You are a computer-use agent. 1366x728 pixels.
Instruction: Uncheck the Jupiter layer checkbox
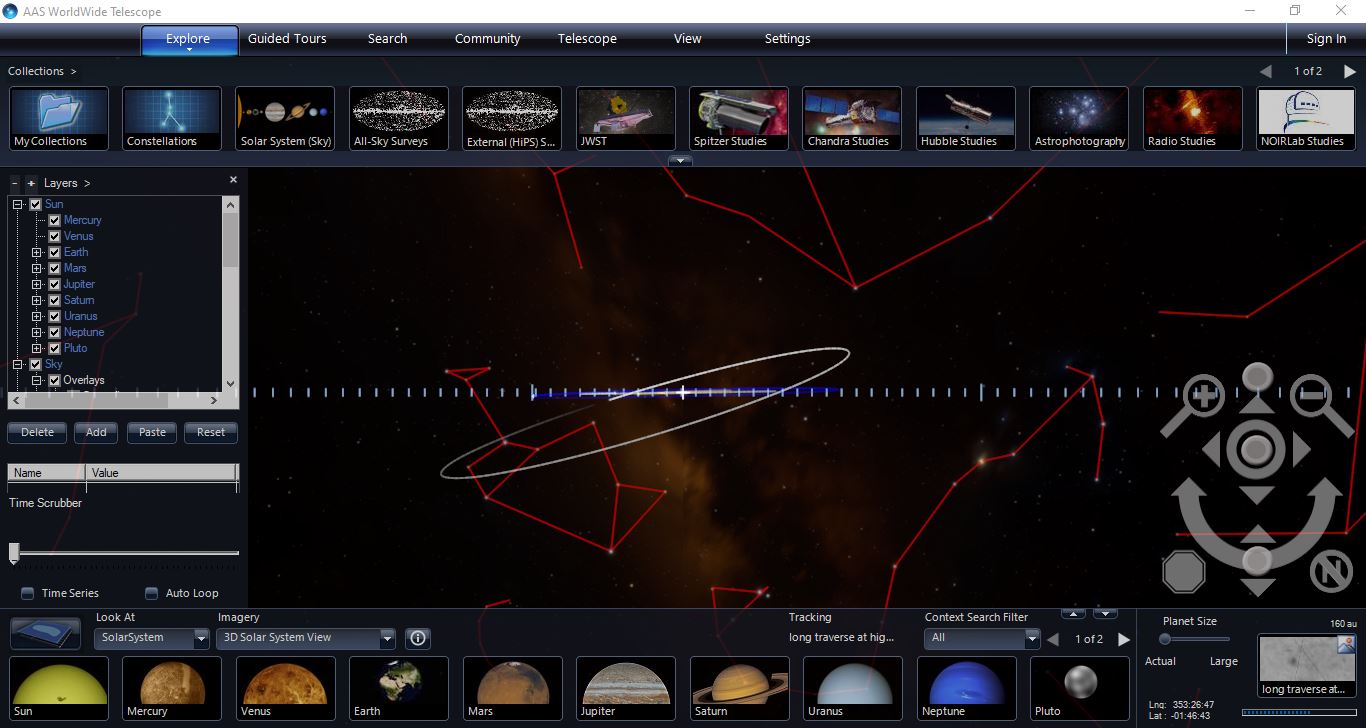pos(55,284)
